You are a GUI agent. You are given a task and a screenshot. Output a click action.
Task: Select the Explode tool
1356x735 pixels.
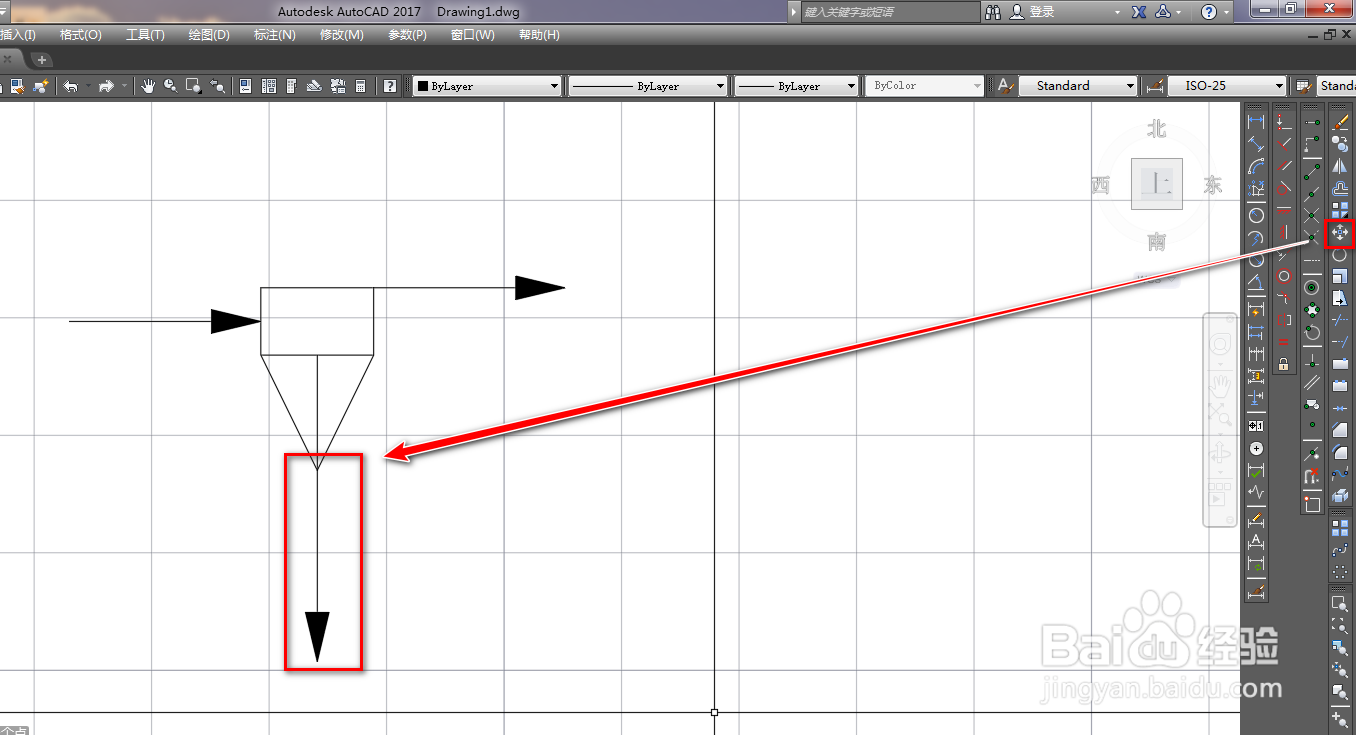tap(1340, 495)
